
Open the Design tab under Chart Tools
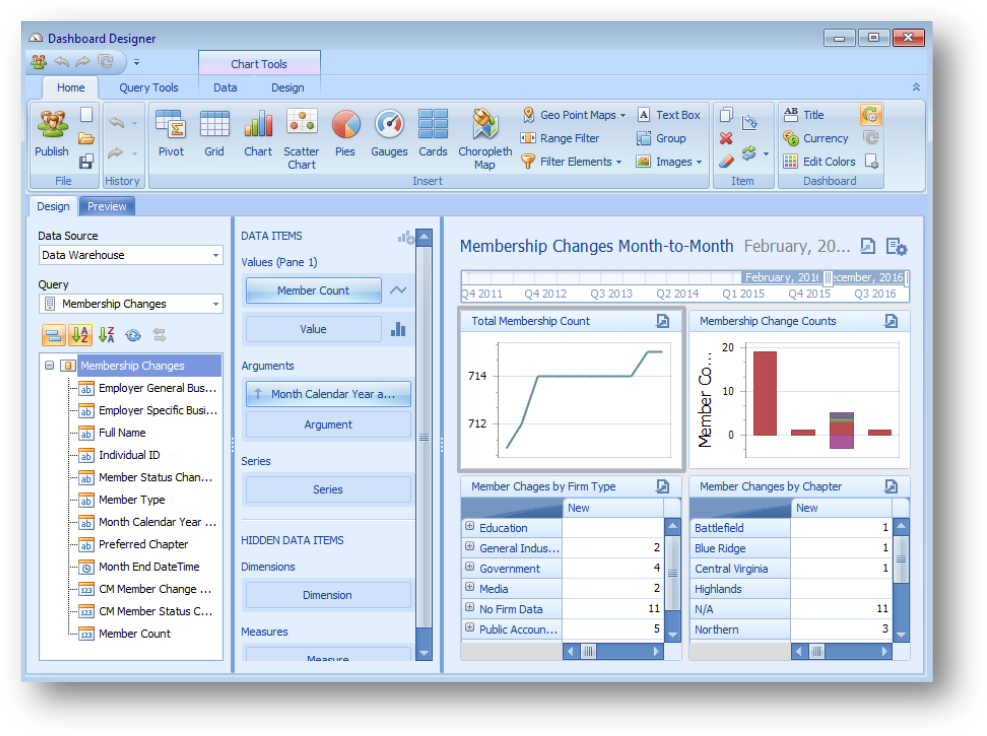[288, 88]
